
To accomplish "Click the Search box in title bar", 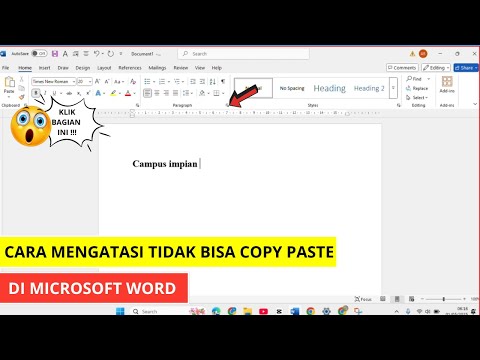I will click(244, 54).
